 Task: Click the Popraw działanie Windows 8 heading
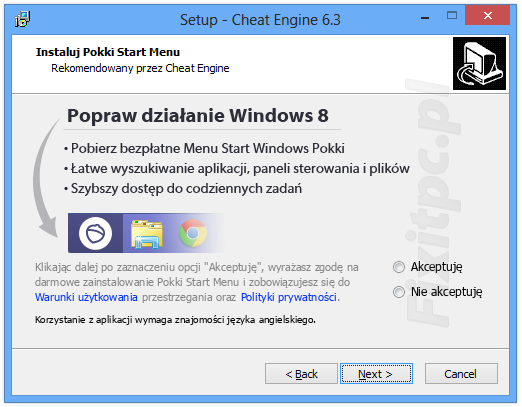tap(198, 116)
